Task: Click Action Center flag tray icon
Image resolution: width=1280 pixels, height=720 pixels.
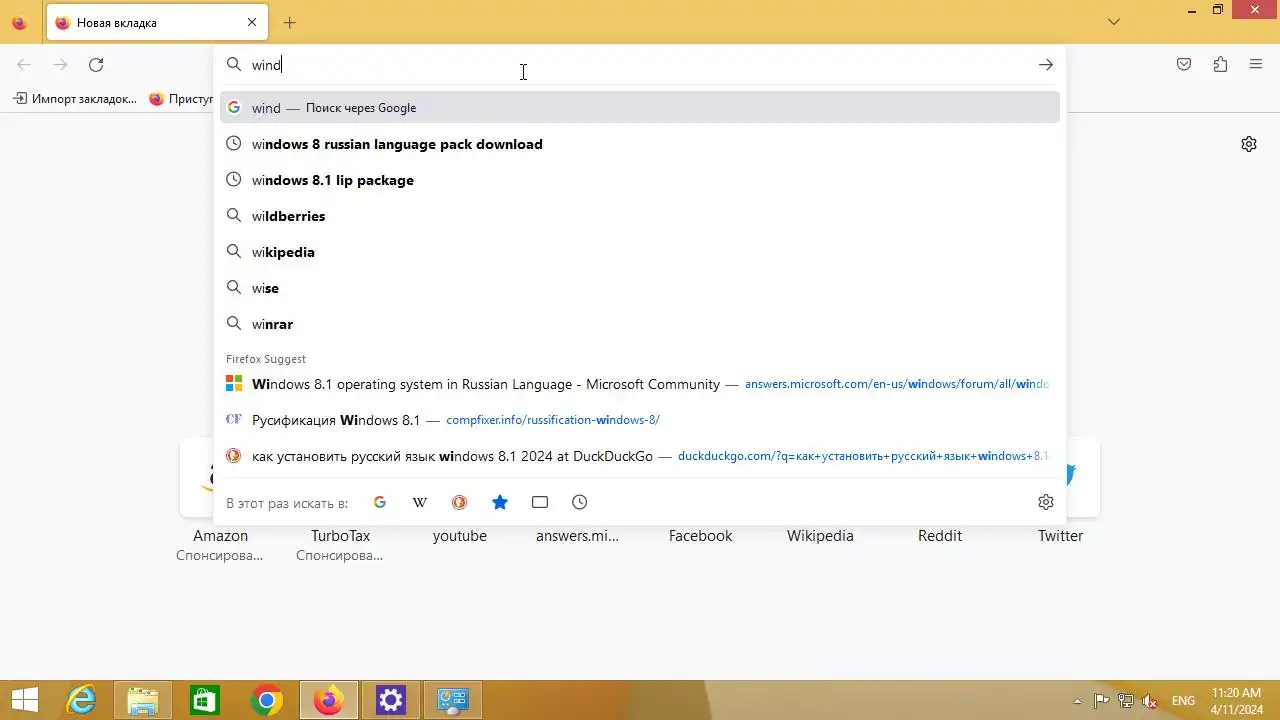Action: point(1102,701)
